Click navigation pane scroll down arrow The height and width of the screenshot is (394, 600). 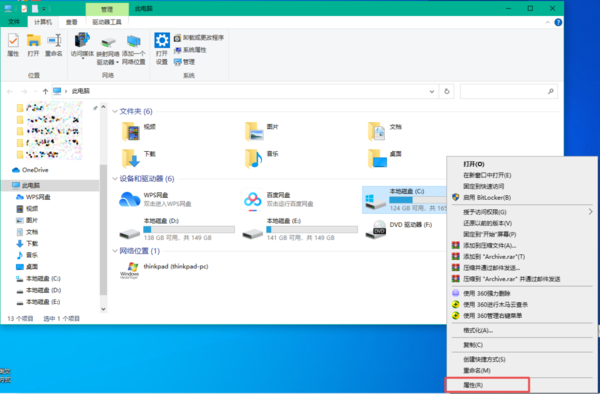point(103,309)
